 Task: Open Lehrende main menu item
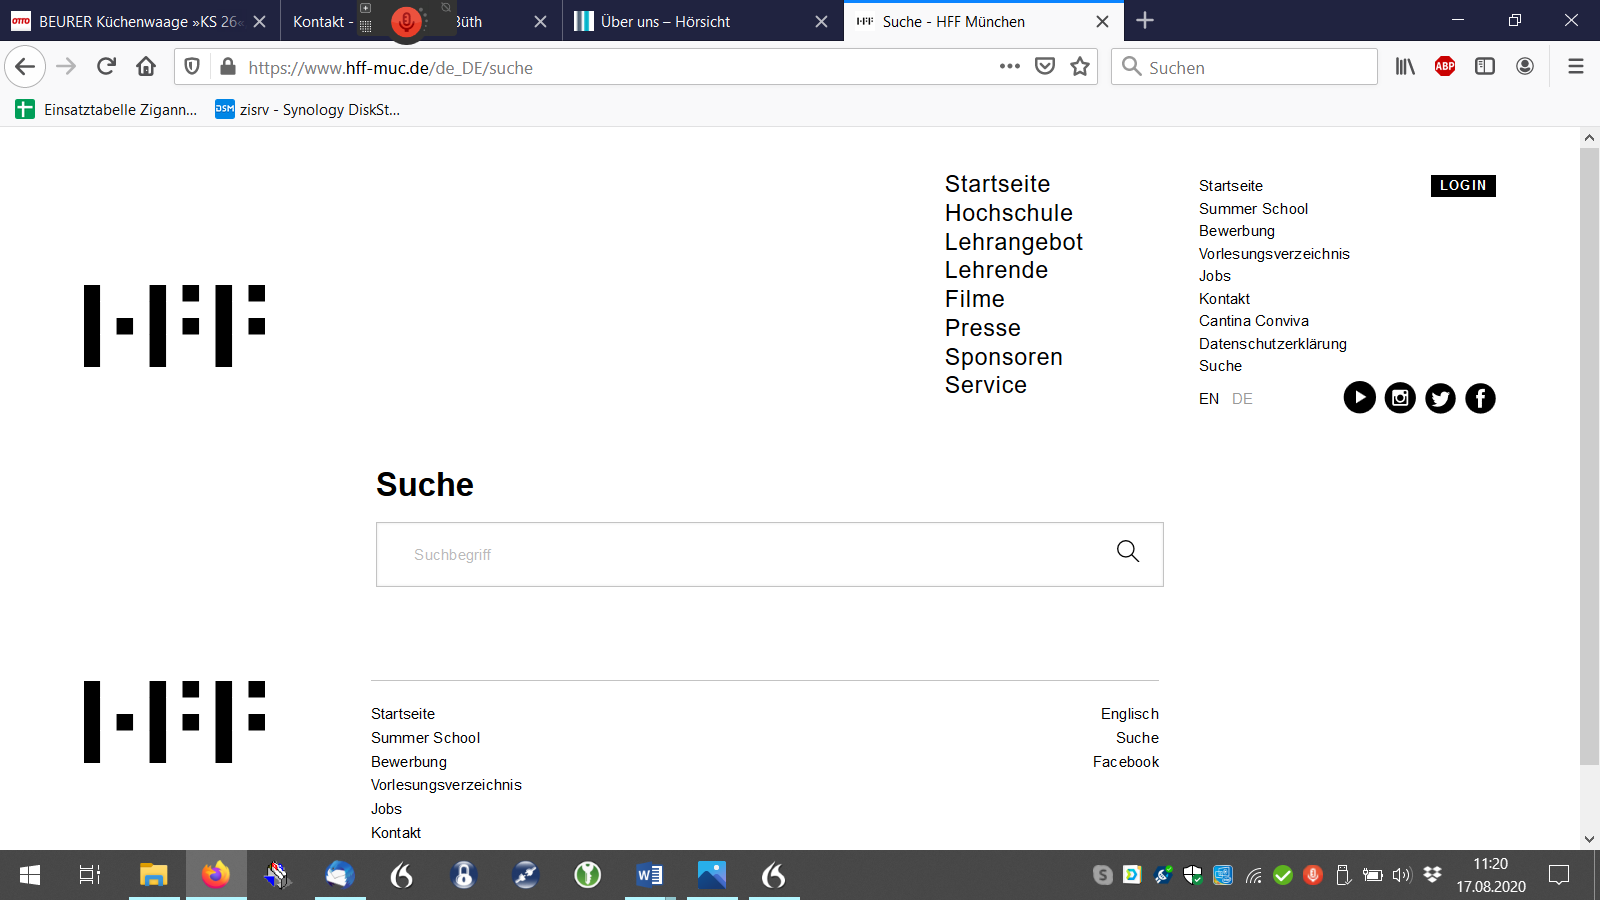(x=996, y=270)
